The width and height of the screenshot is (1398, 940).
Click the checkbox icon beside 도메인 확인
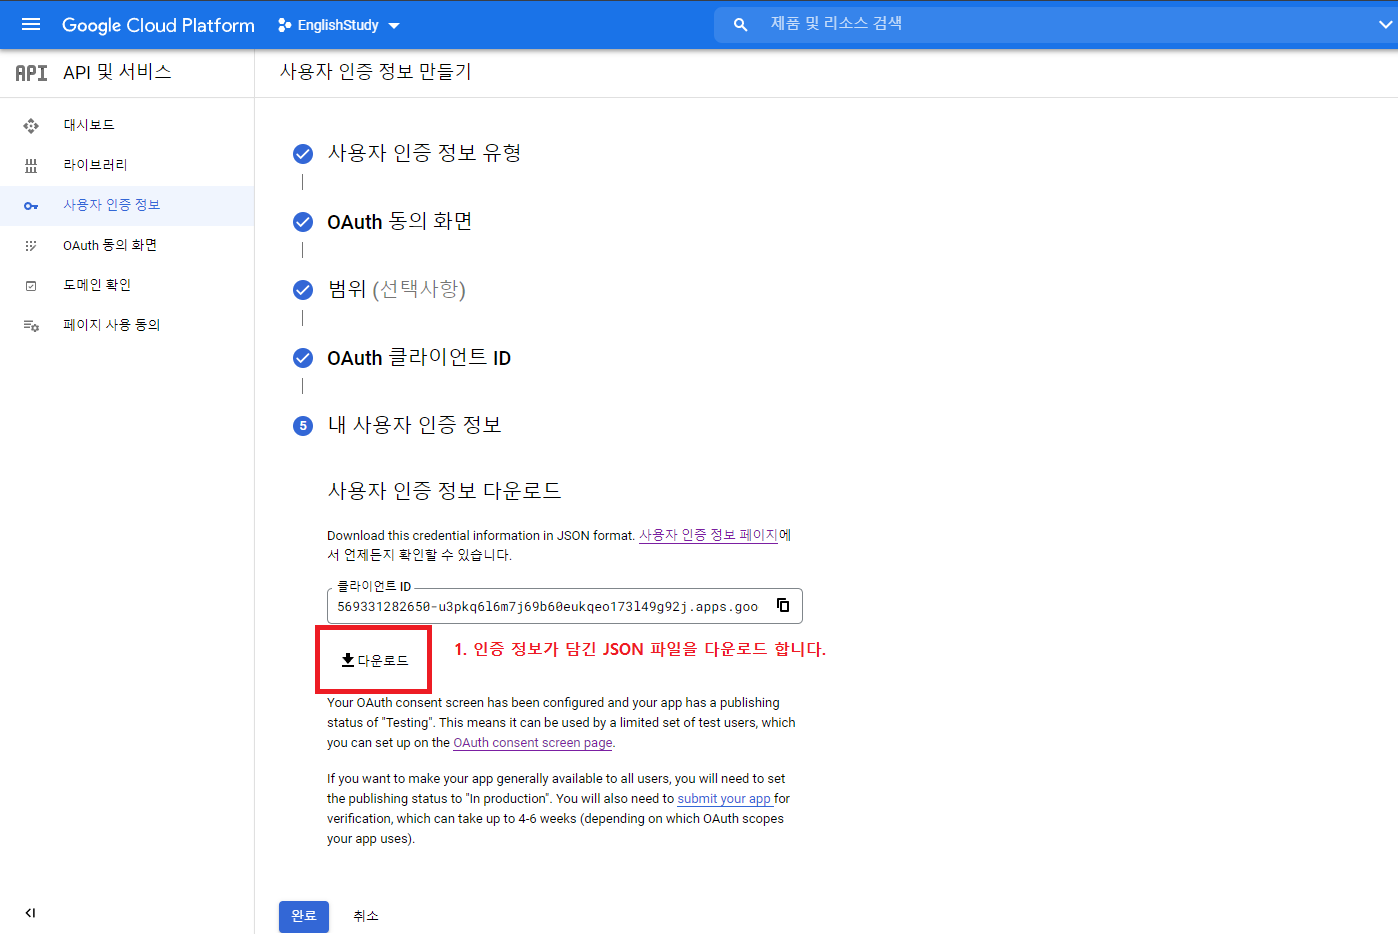[x=31, y=286]
